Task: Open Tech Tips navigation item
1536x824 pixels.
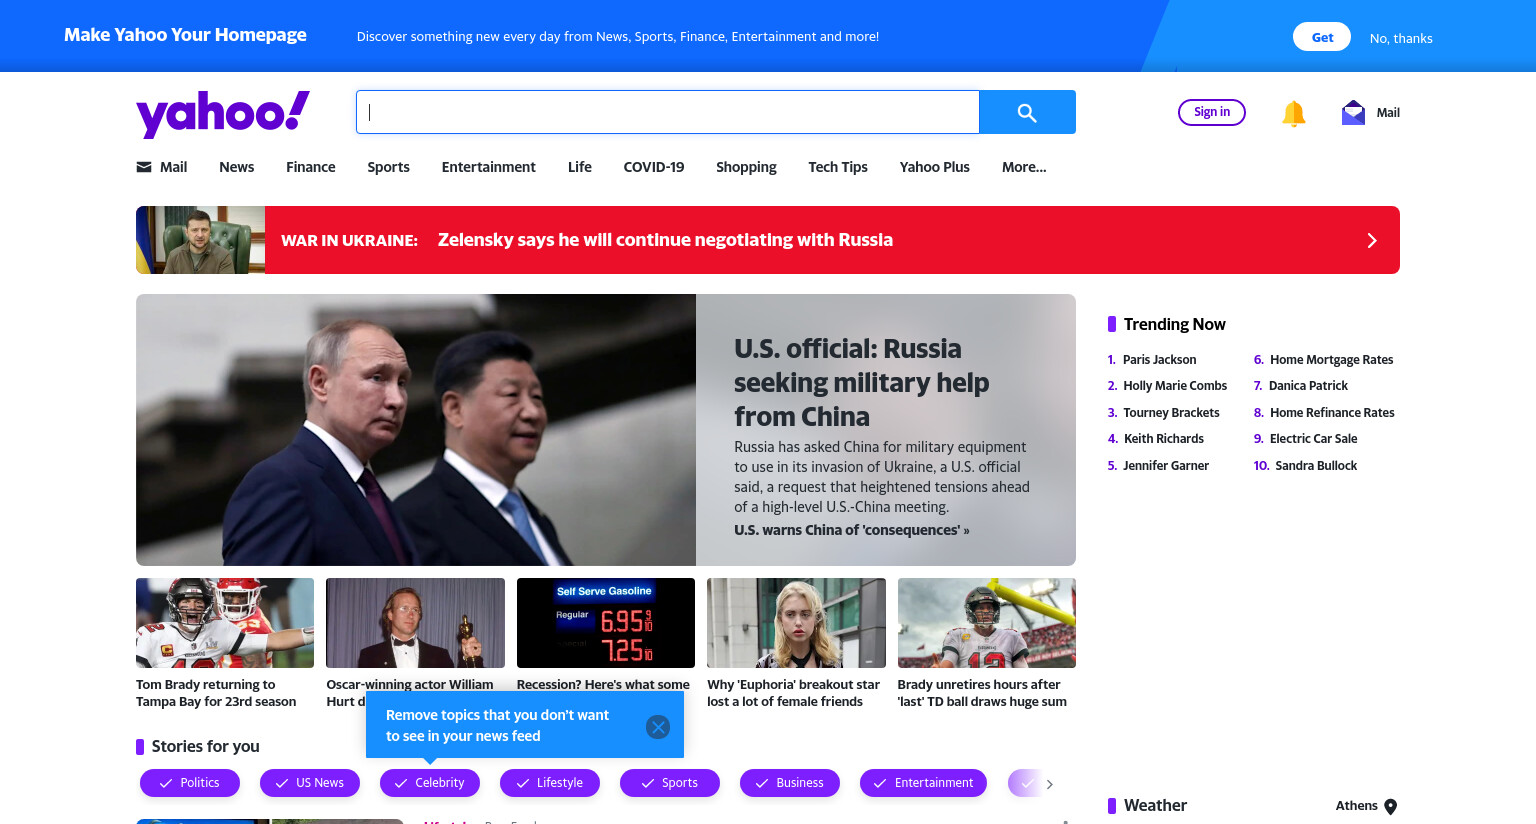Action: [838, 167]
